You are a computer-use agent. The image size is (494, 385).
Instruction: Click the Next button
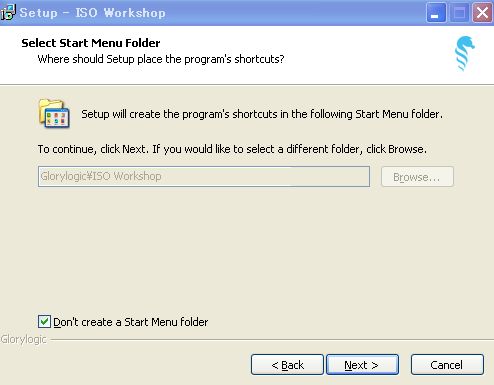point(362,365)
